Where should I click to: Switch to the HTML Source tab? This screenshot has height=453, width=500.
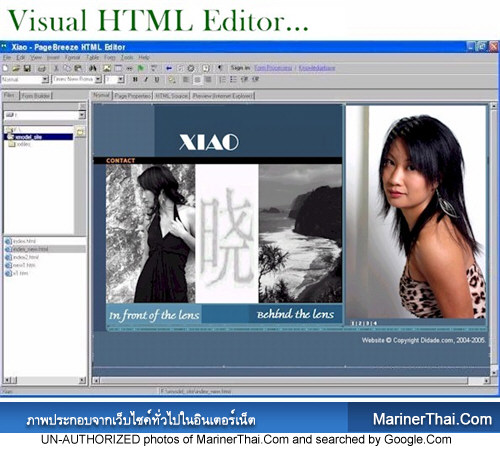click(172, 96)
